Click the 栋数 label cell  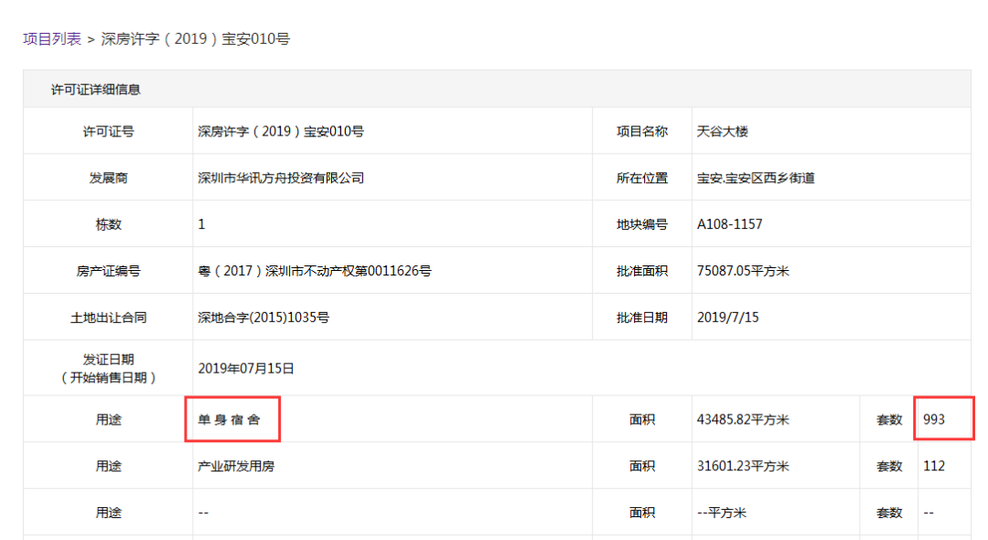pyautogui.click(x=108, y=224)
